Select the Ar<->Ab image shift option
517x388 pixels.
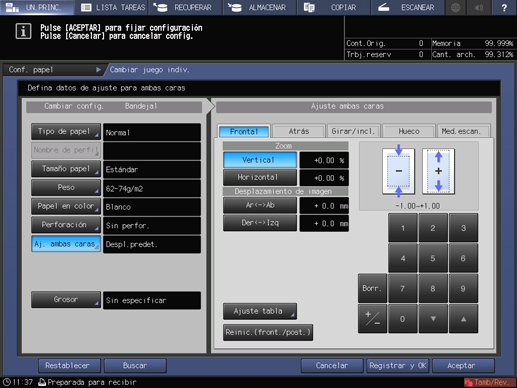pyautogui.click(x=260, y=205)
